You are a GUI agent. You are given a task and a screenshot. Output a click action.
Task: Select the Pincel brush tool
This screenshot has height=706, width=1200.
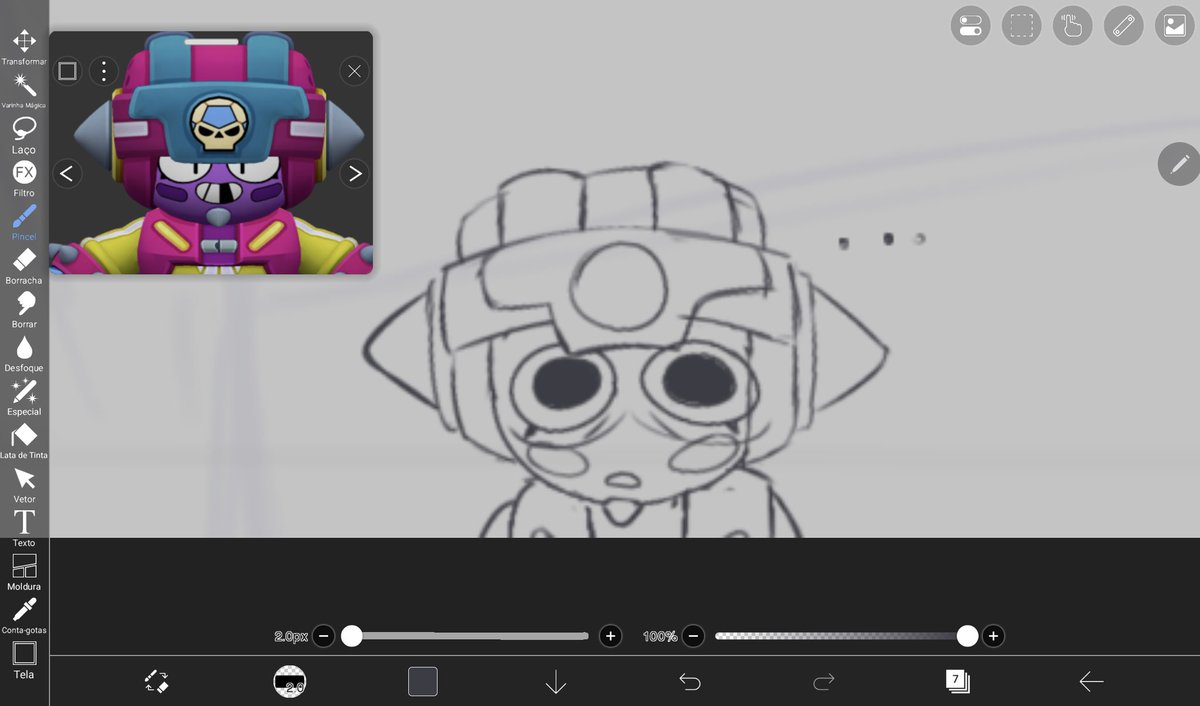click(x=24, y=222)
